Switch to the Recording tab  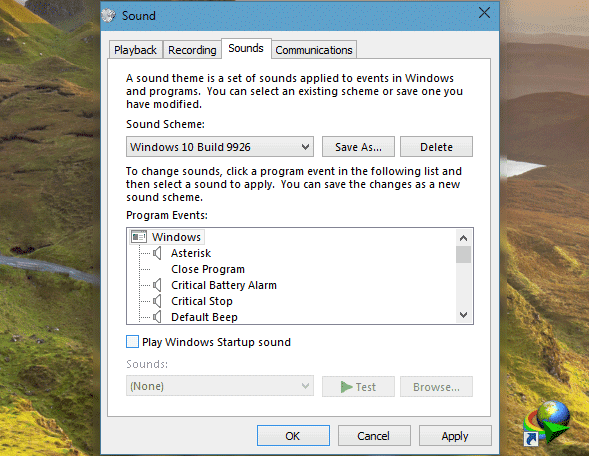(192, 50)
